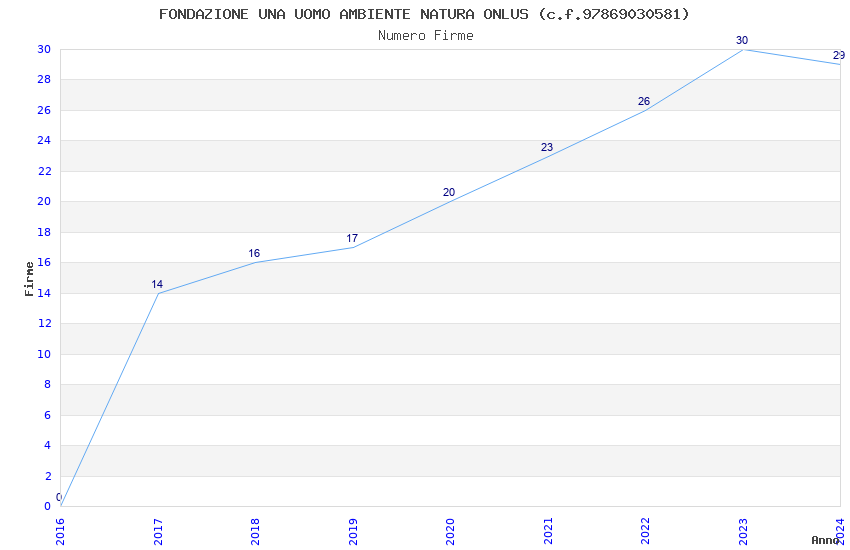Click the x-axis year 2017
The width and height of the screenshot is (850, 550).
point(158,532)
